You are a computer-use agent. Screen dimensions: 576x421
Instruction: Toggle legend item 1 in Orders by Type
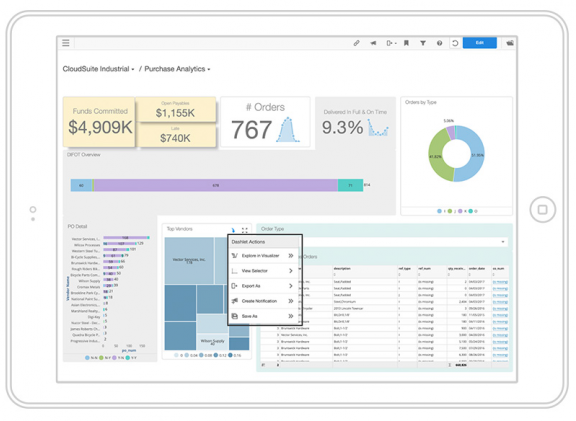pyautogui.click(x=441, y=211)
